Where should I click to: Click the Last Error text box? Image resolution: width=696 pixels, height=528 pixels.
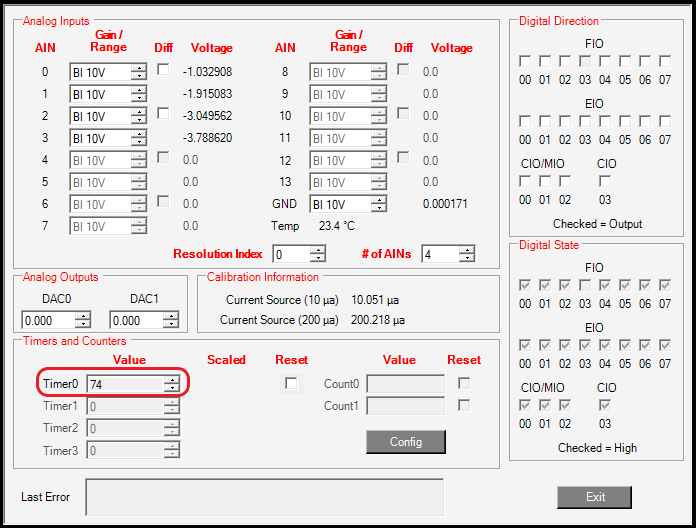click(x=264, y=497)
